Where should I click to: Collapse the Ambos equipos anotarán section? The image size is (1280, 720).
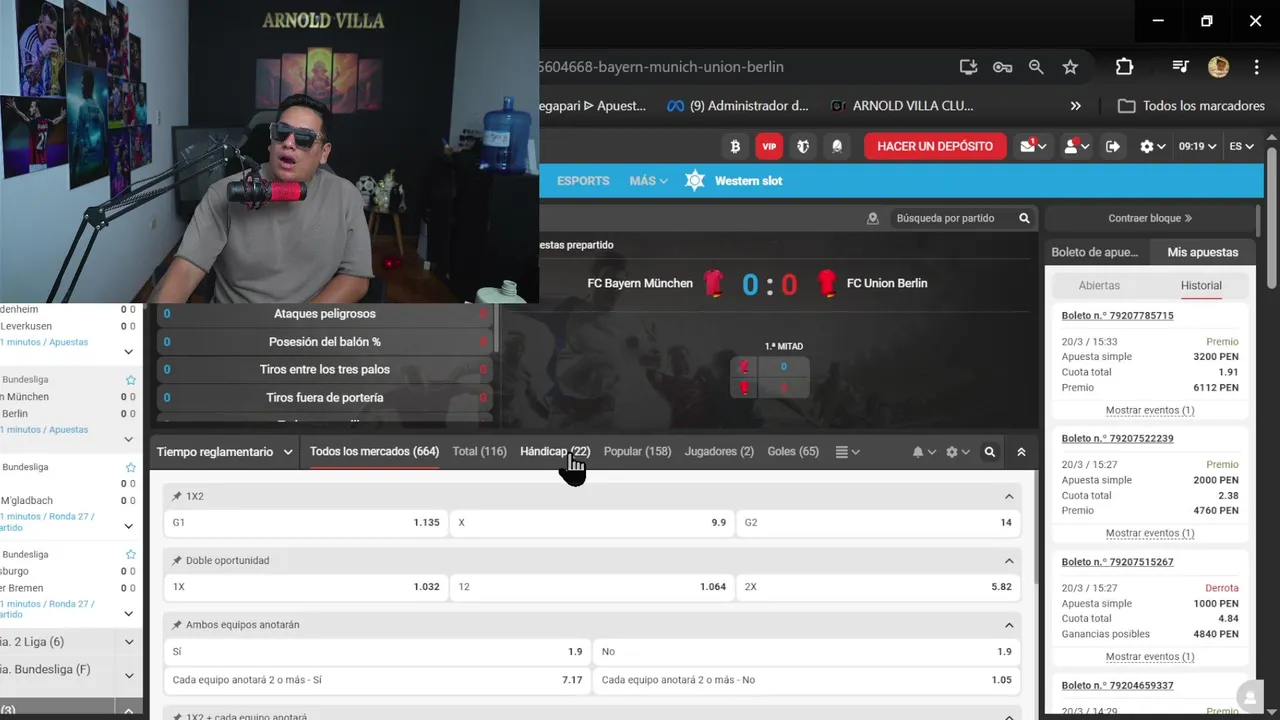click(1009, 625)
